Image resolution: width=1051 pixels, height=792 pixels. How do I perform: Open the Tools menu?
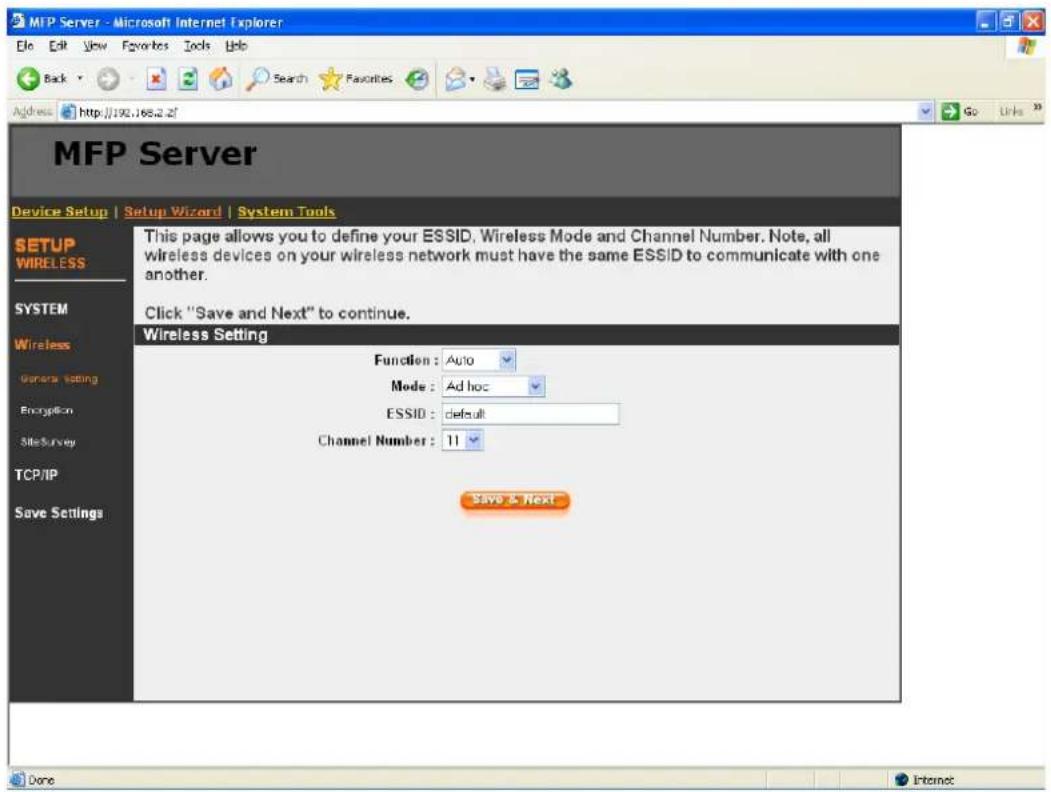pyautogui.click(x=197, y=46)
